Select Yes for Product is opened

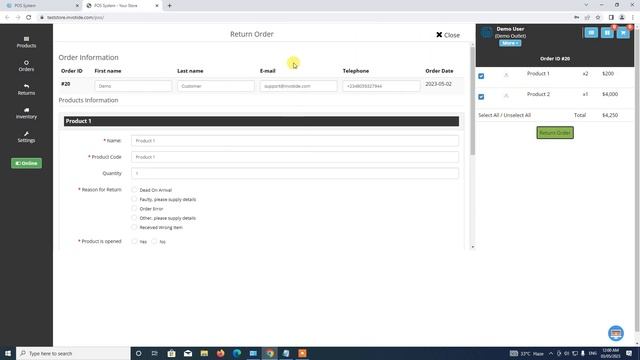[x=134, y=242]
